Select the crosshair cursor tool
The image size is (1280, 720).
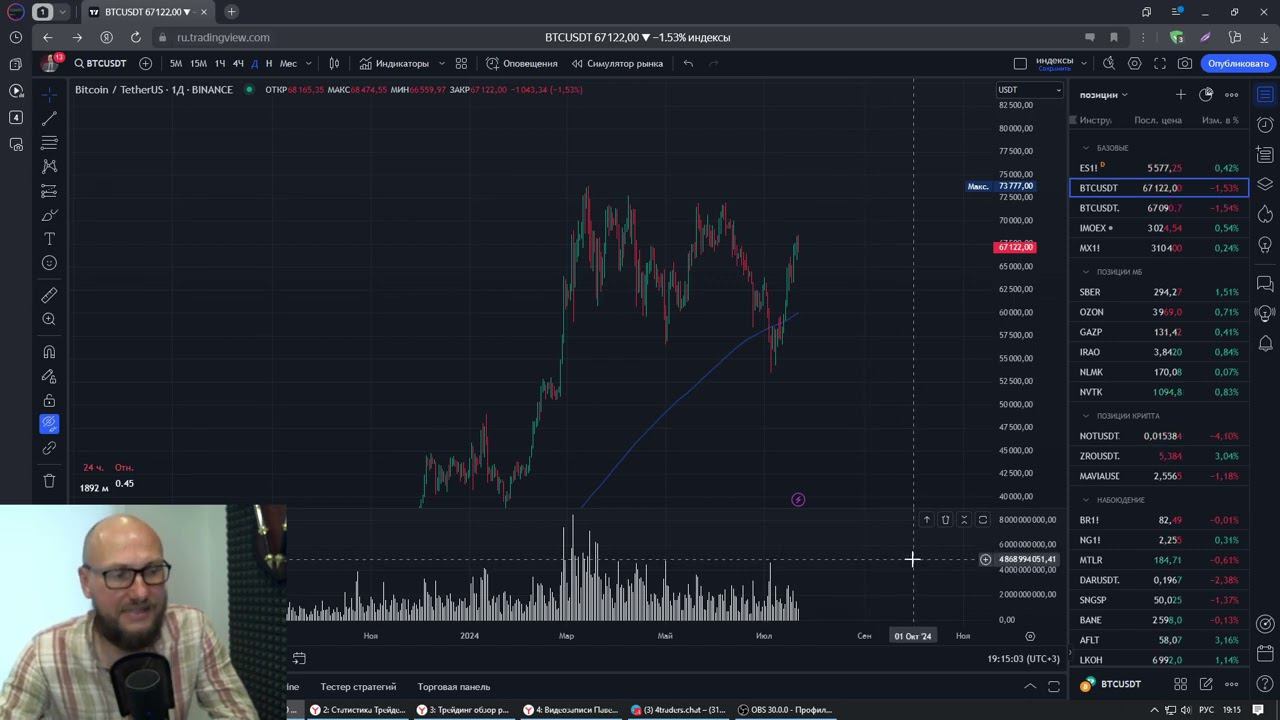[x=49, y=94]
